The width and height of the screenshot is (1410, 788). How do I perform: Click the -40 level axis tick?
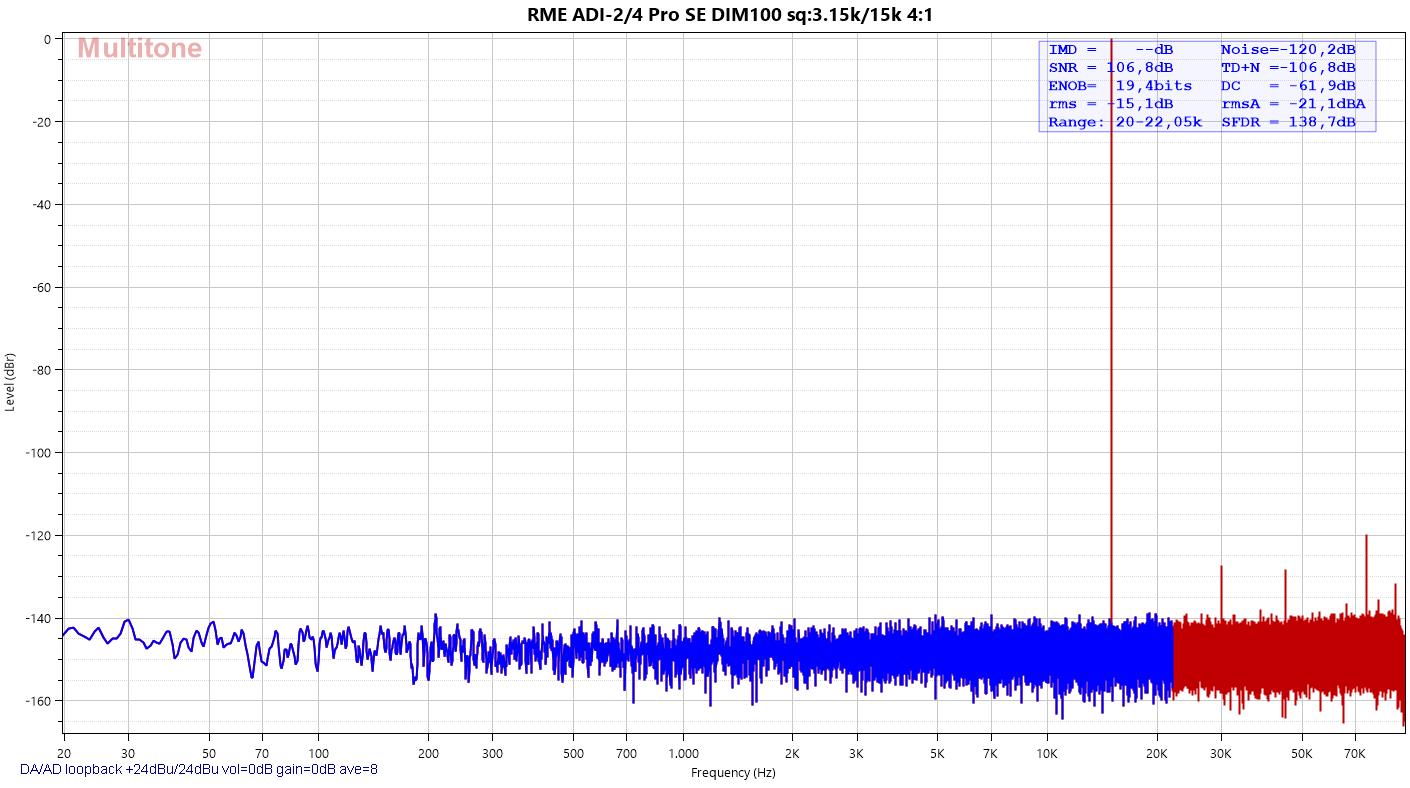(41, 204)
